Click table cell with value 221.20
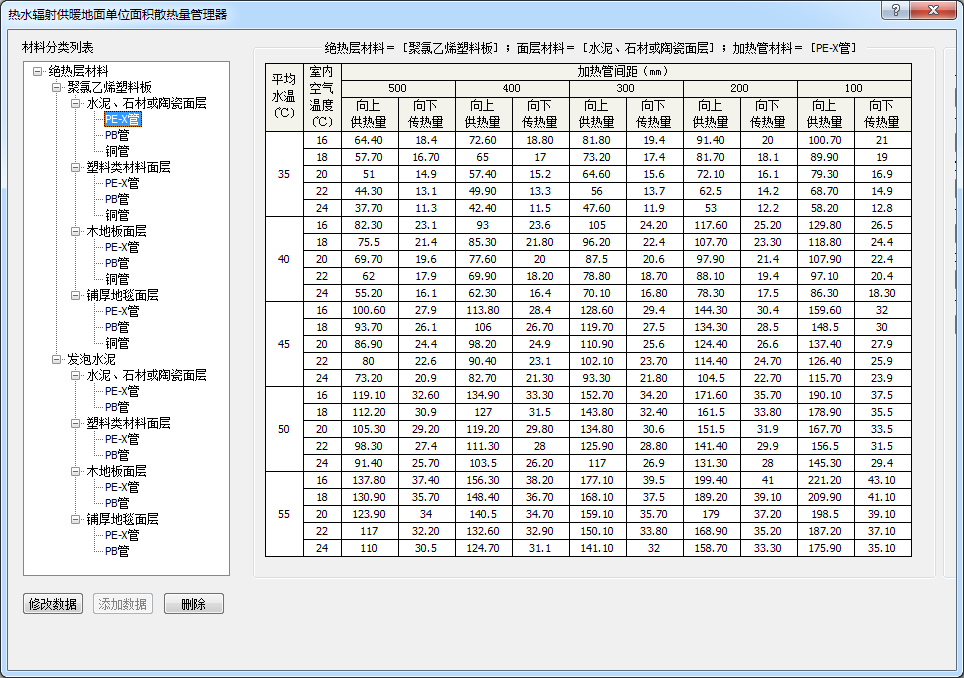Image resolution: width=964 pixels, height=678 pixels. [825, 480]
